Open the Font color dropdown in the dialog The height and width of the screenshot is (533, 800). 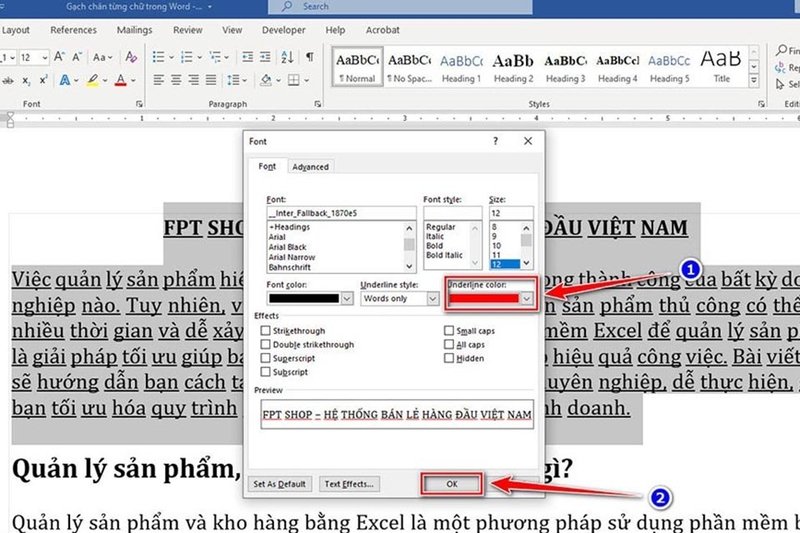point(347,298)
